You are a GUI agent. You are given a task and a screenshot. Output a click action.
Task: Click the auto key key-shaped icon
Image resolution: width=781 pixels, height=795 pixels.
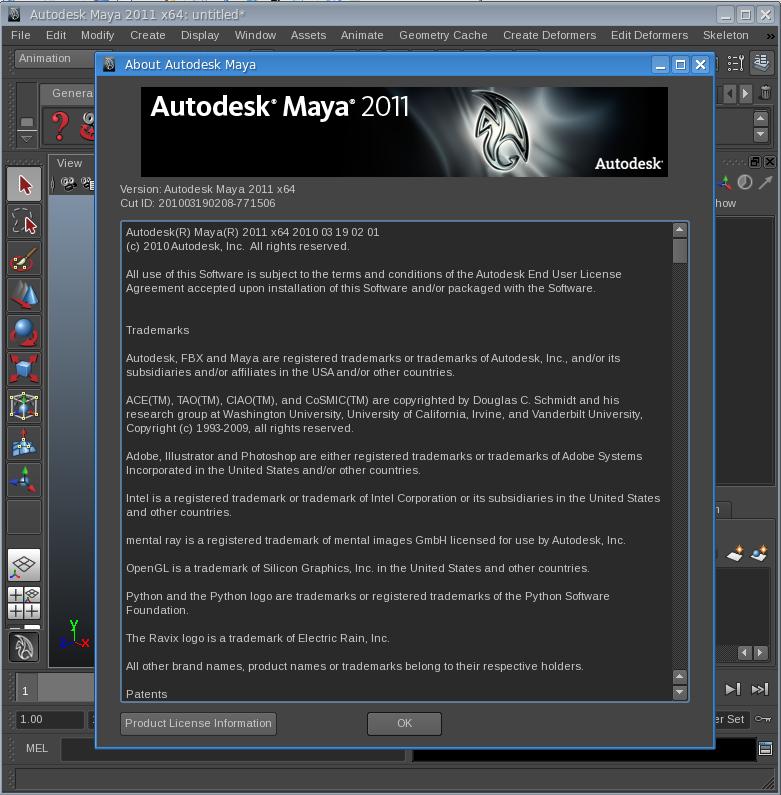click(x=763, y=719)
